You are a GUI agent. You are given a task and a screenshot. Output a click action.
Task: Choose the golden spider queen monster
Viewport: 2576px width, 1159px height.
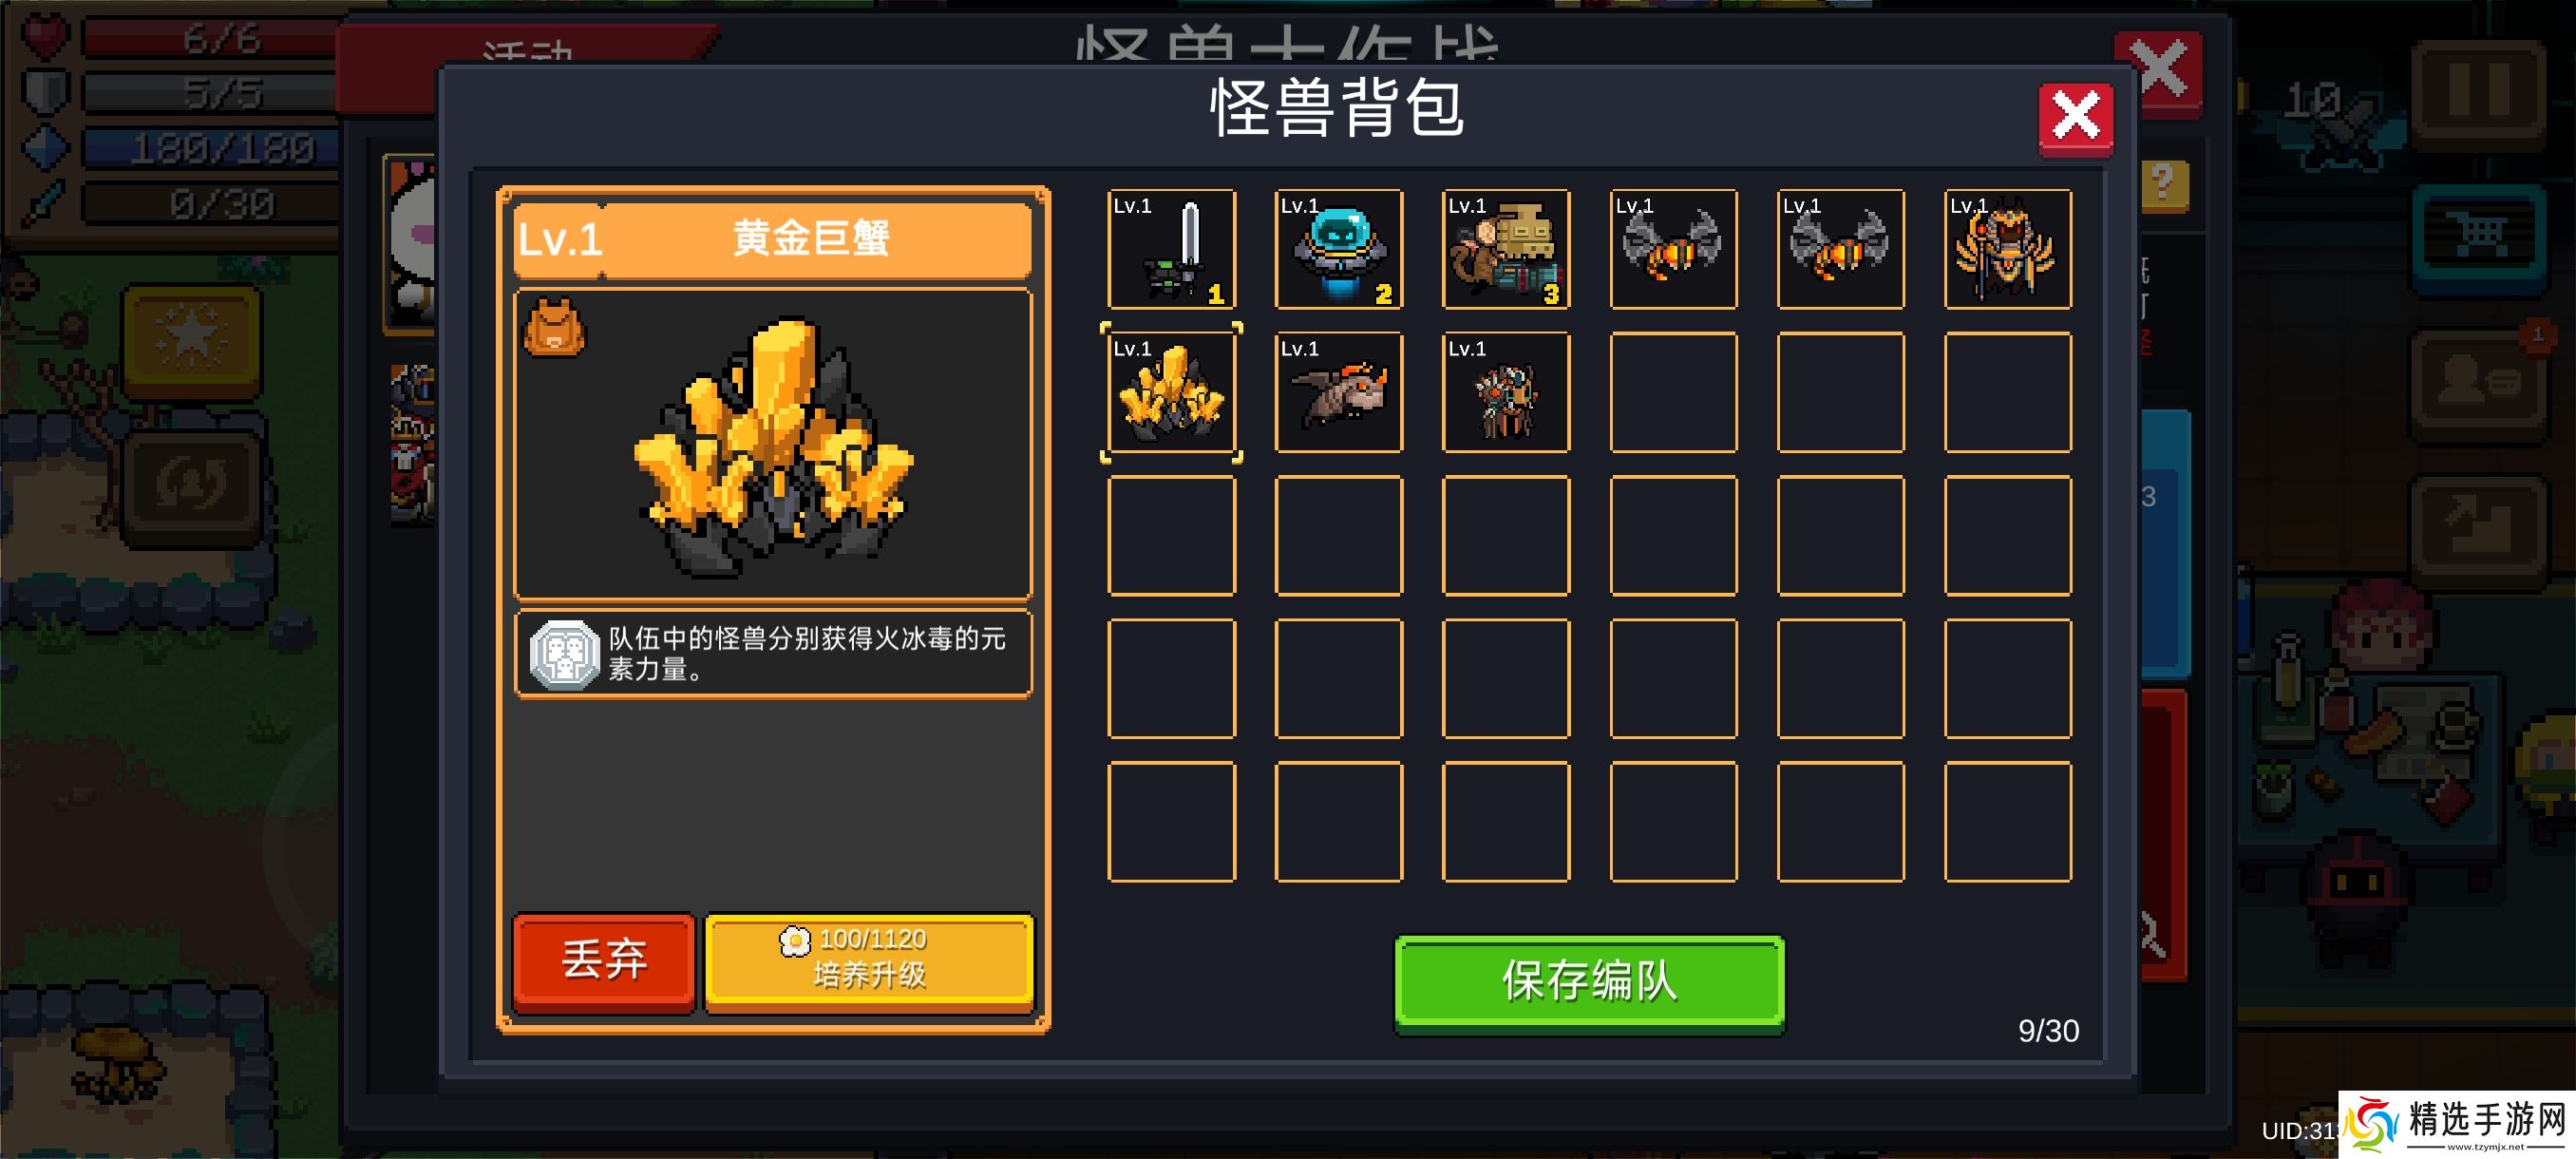pos(2007,249)
